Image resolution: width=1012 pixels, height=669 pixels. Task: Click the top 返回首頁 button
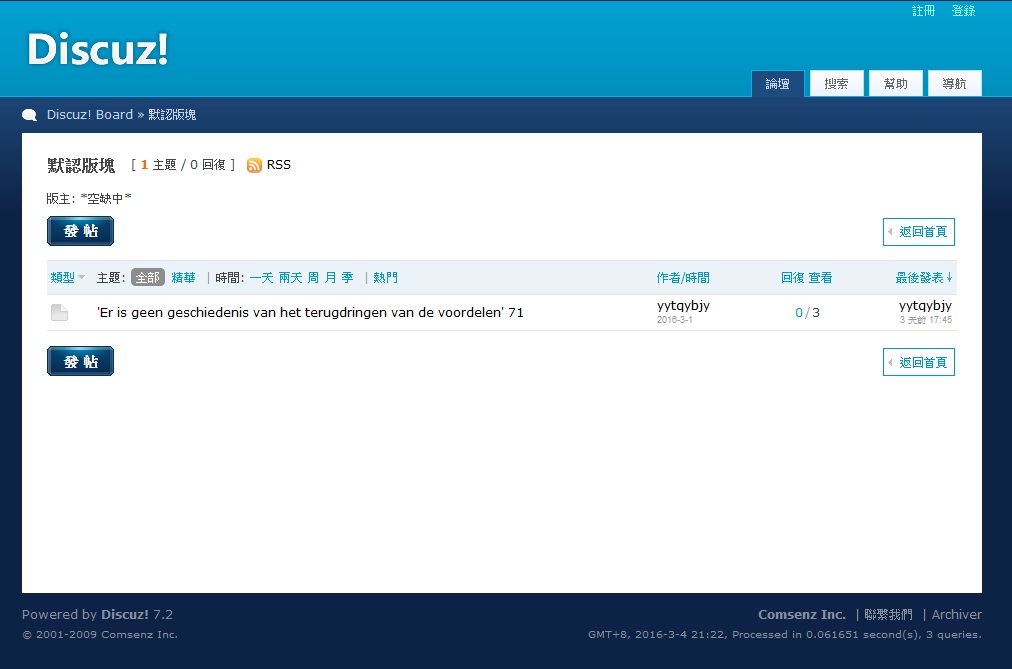coord(919,232)
